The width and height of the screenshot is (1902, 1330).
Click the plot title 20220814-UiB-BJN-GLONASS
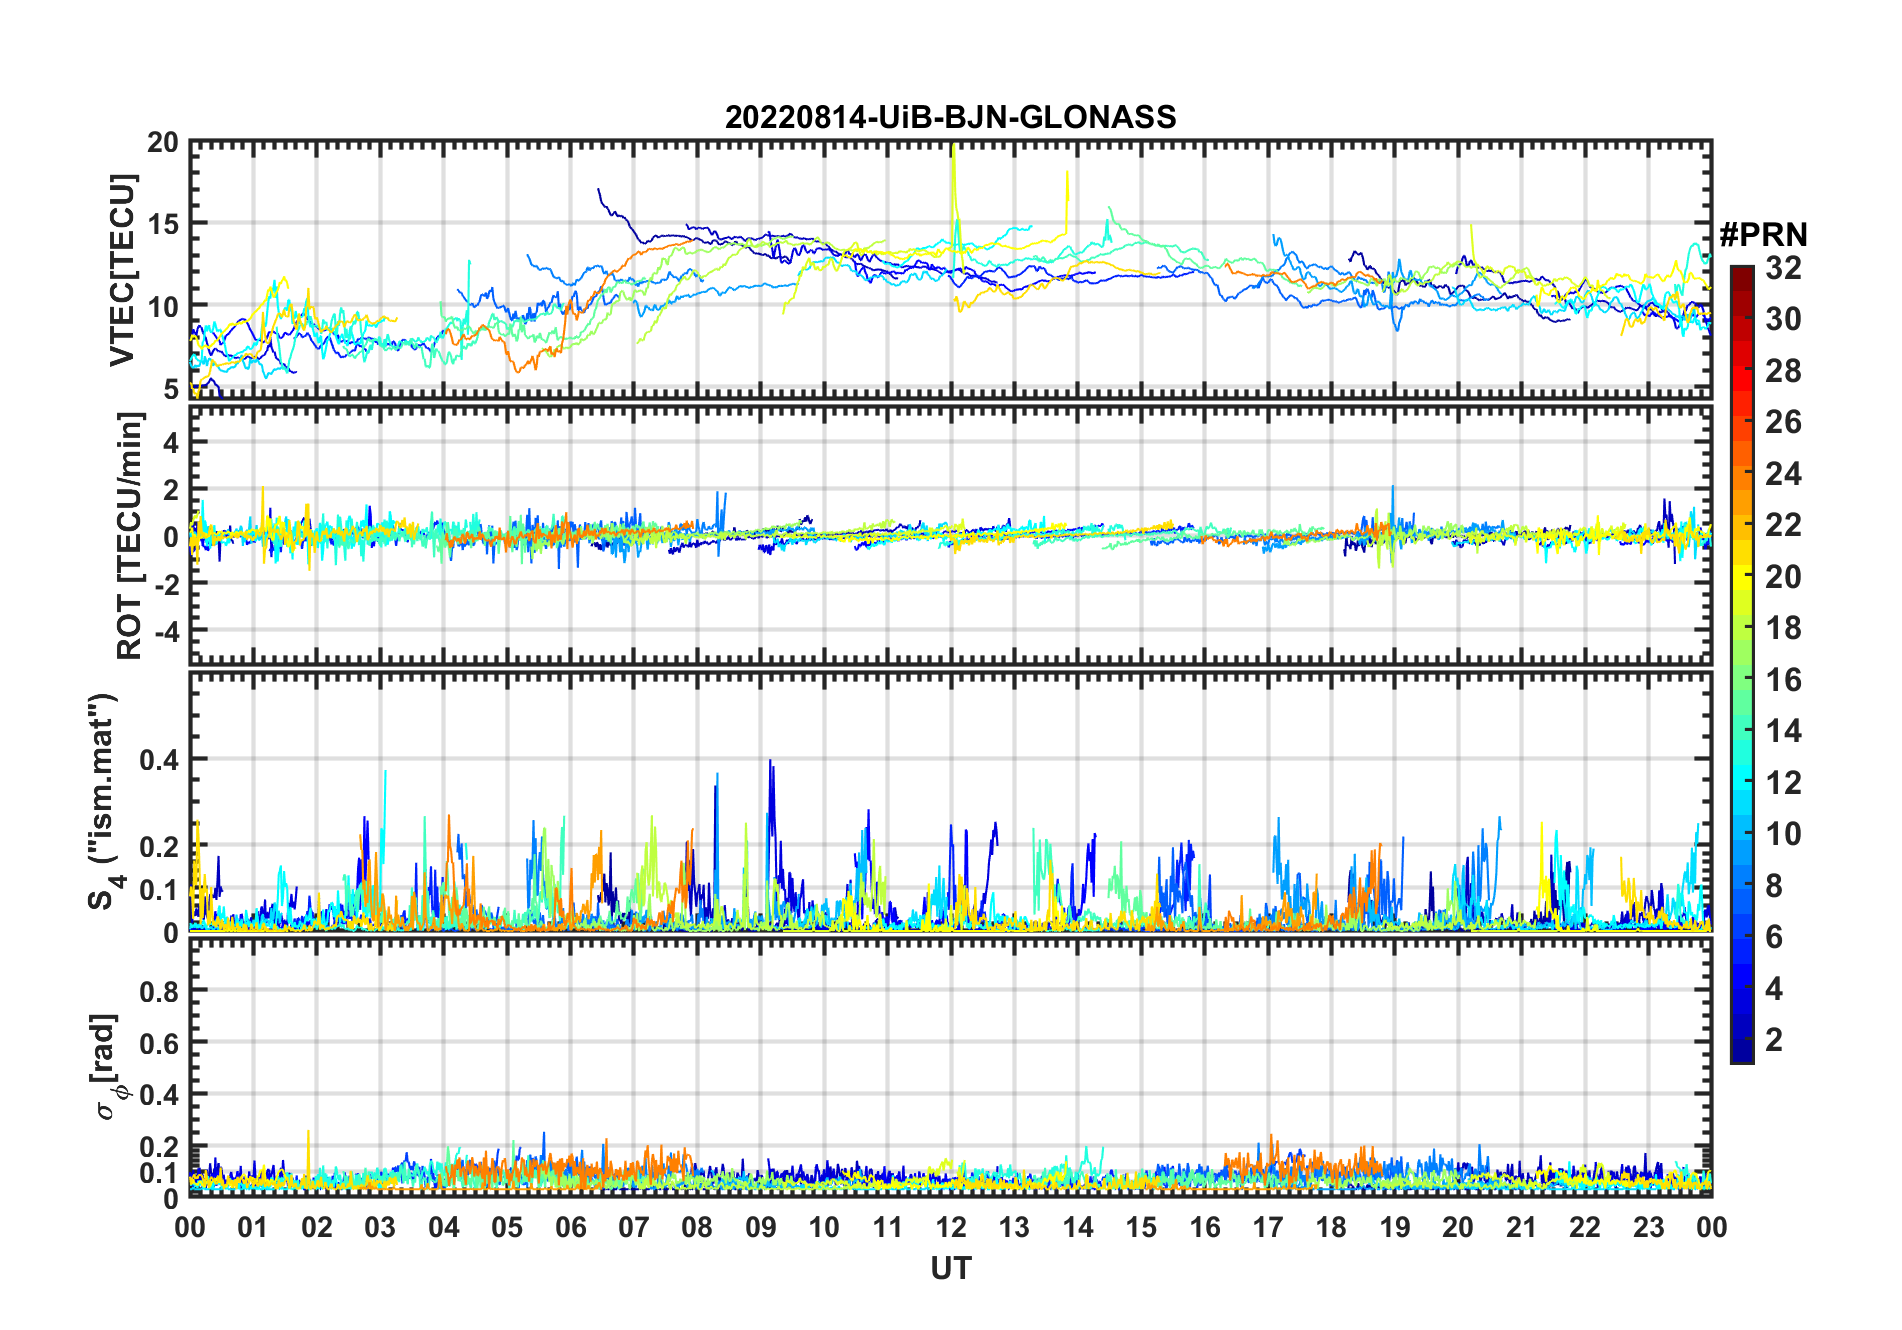tap(950, 118)
